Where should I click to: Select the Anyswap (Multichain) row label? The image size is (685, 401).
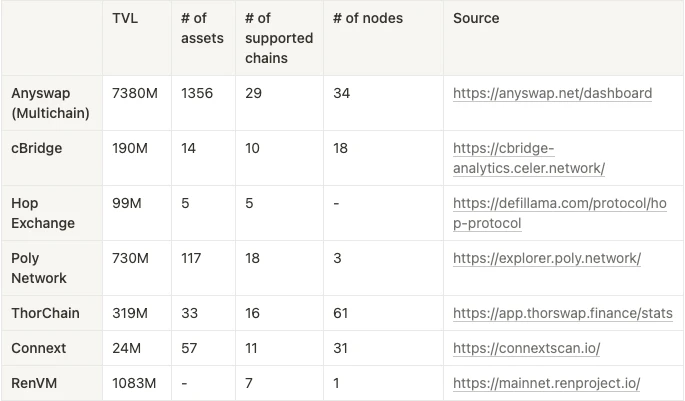(x=50, y=103)
